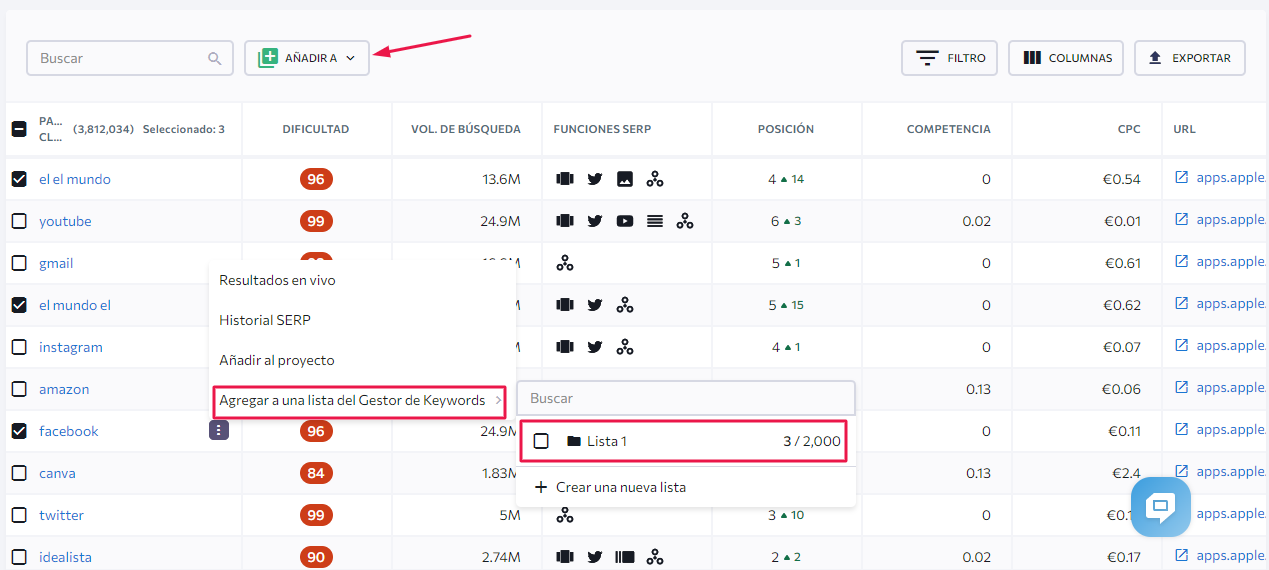Viewport: 1269px width, 570px height.
Task: Open the idealista keyword link
Action: [65, 557]
